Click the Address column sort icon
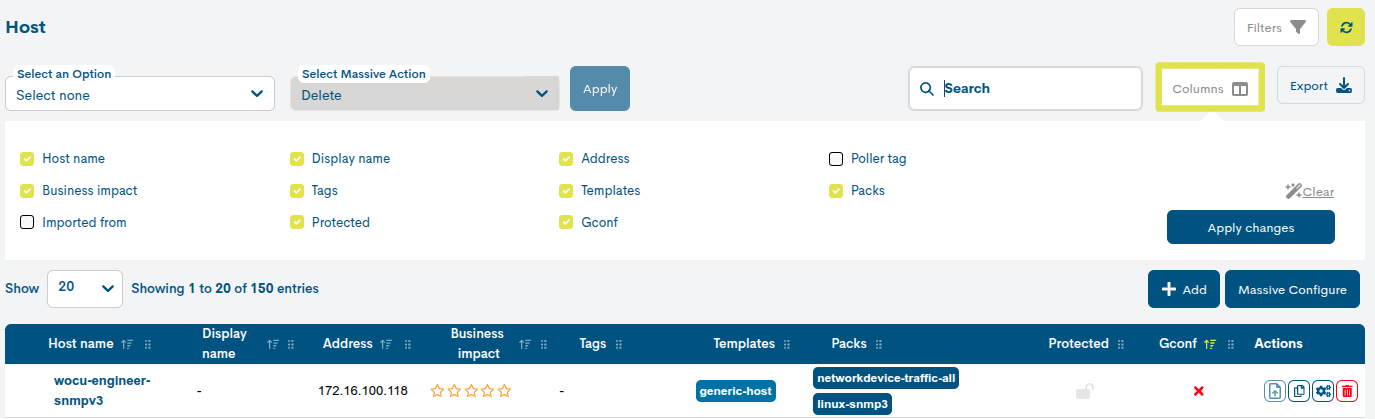This screenshot has width=1375, height=419. (385, 344)
